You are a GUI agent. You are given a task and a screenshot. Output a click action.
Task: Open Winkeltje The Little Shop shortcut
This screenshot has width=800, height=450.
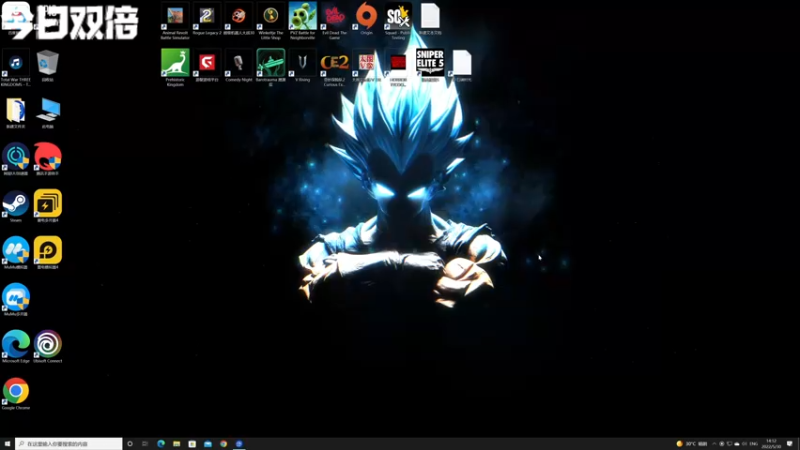270,20
